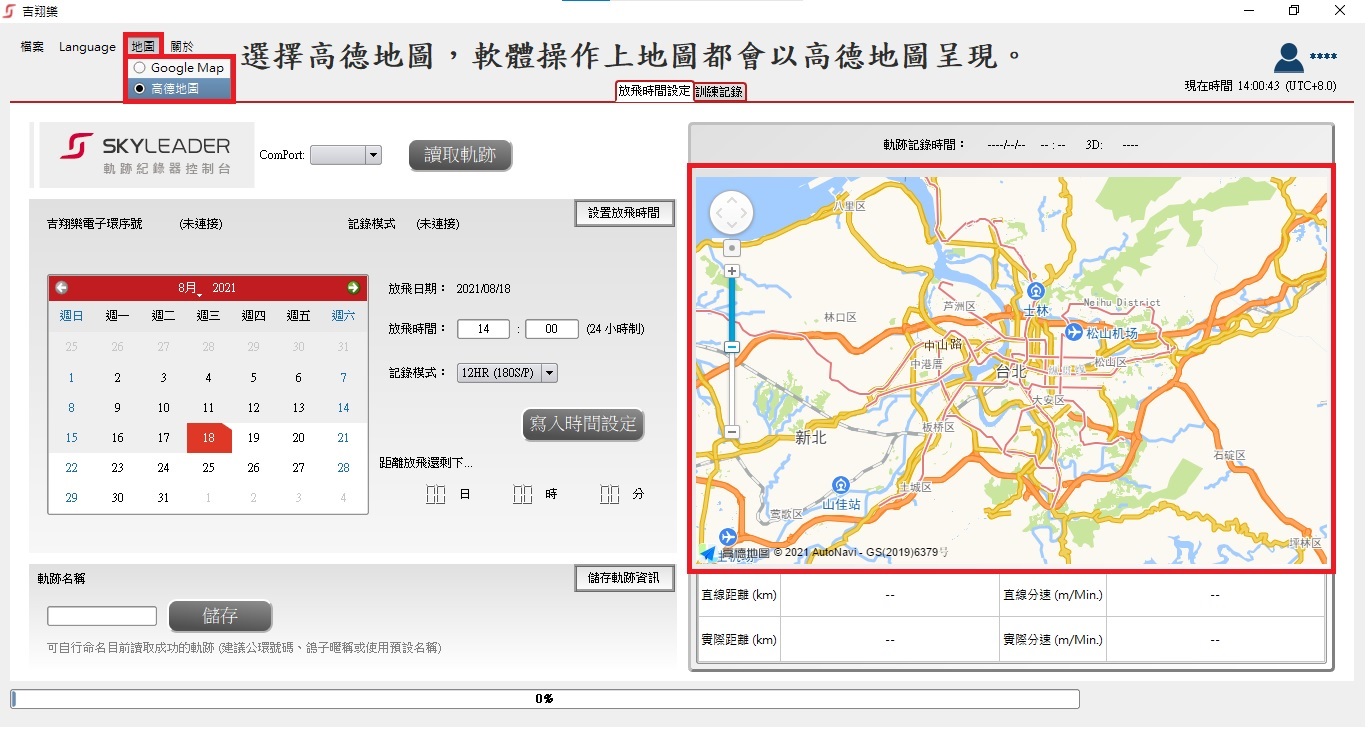Click the map zoom slider handle
The width and height of the screenshot is (1370, 732).
(x=732, y=346)
